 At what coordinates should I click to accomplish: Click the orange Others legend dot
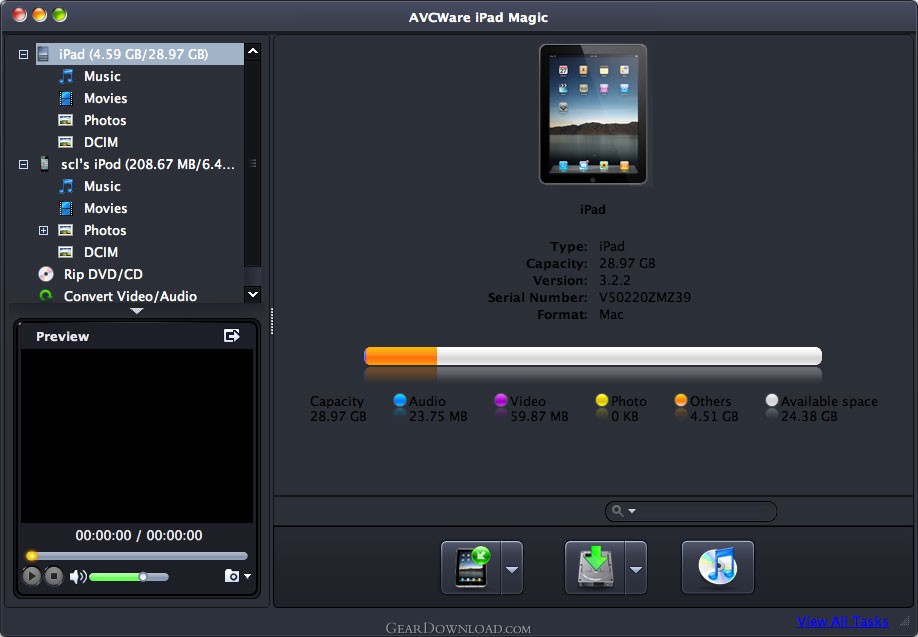[x=680, y=400]
